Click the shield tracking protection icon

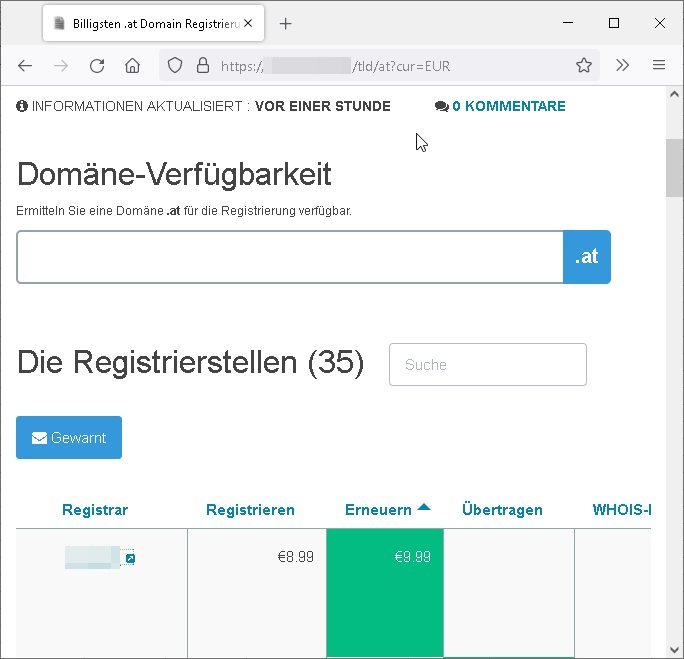tap(175, 66)
